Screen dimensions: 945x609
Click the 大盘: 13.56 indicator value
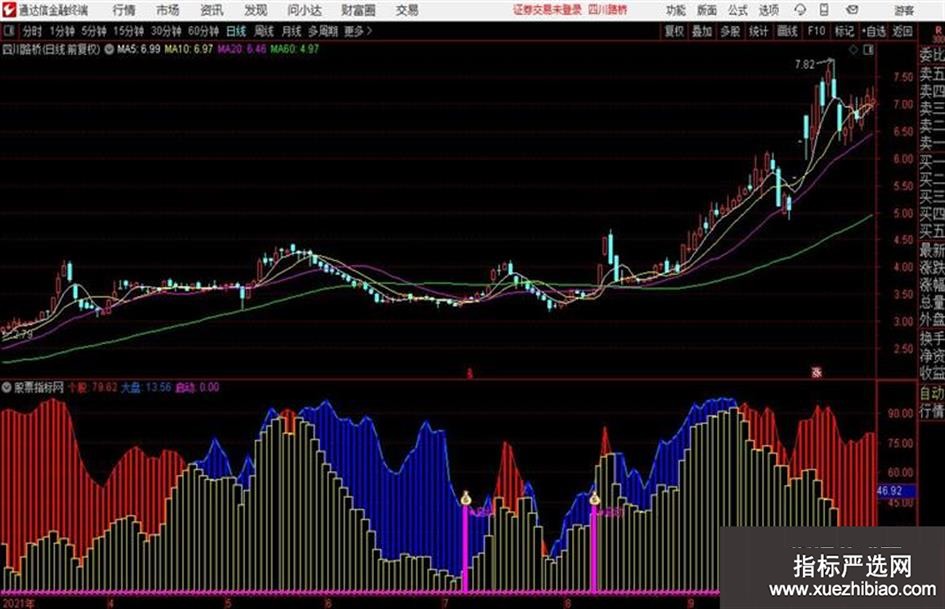tap(146, 387)
